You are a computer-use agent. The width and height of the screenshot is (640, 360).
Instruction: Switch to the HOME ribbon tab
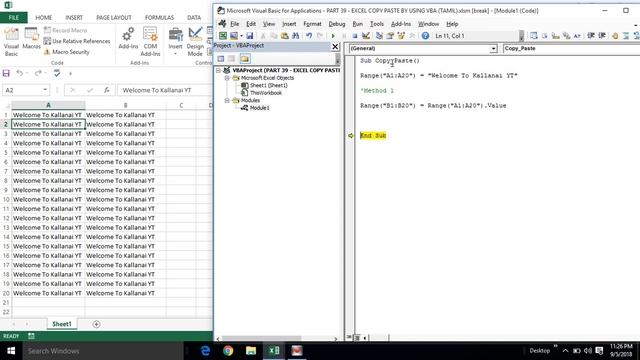tap(44, 18)
